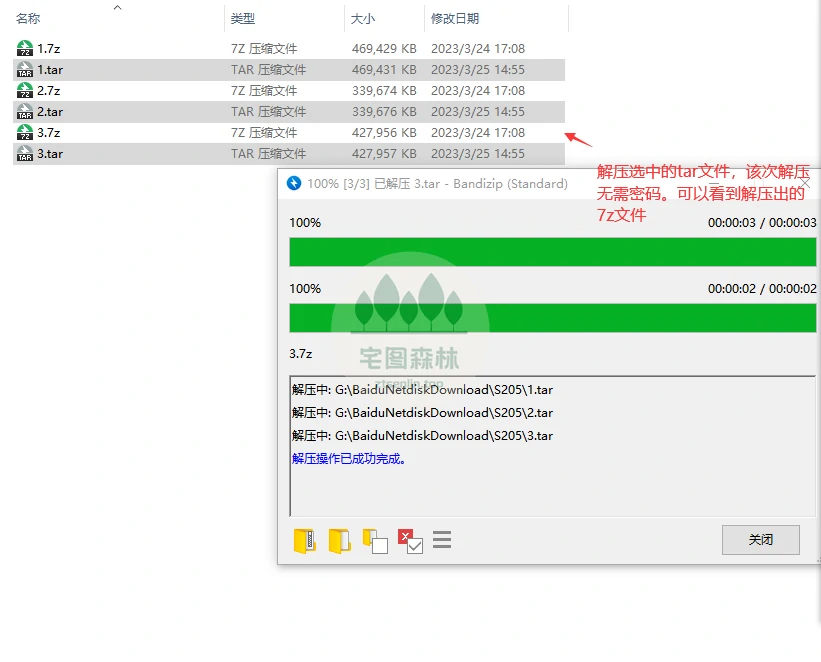Click the TAR 压缩文件 type of 1.tar
This screenshot has width=821, height=662.
click(x=268, y=70)
